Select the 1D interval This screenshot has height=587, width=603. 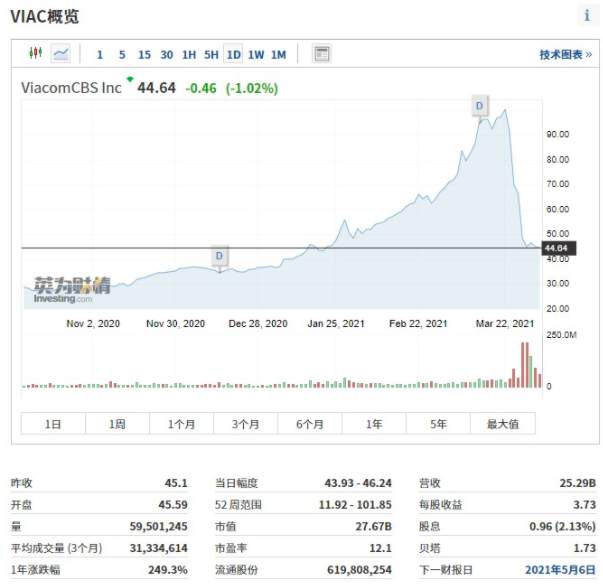point(233,55)
